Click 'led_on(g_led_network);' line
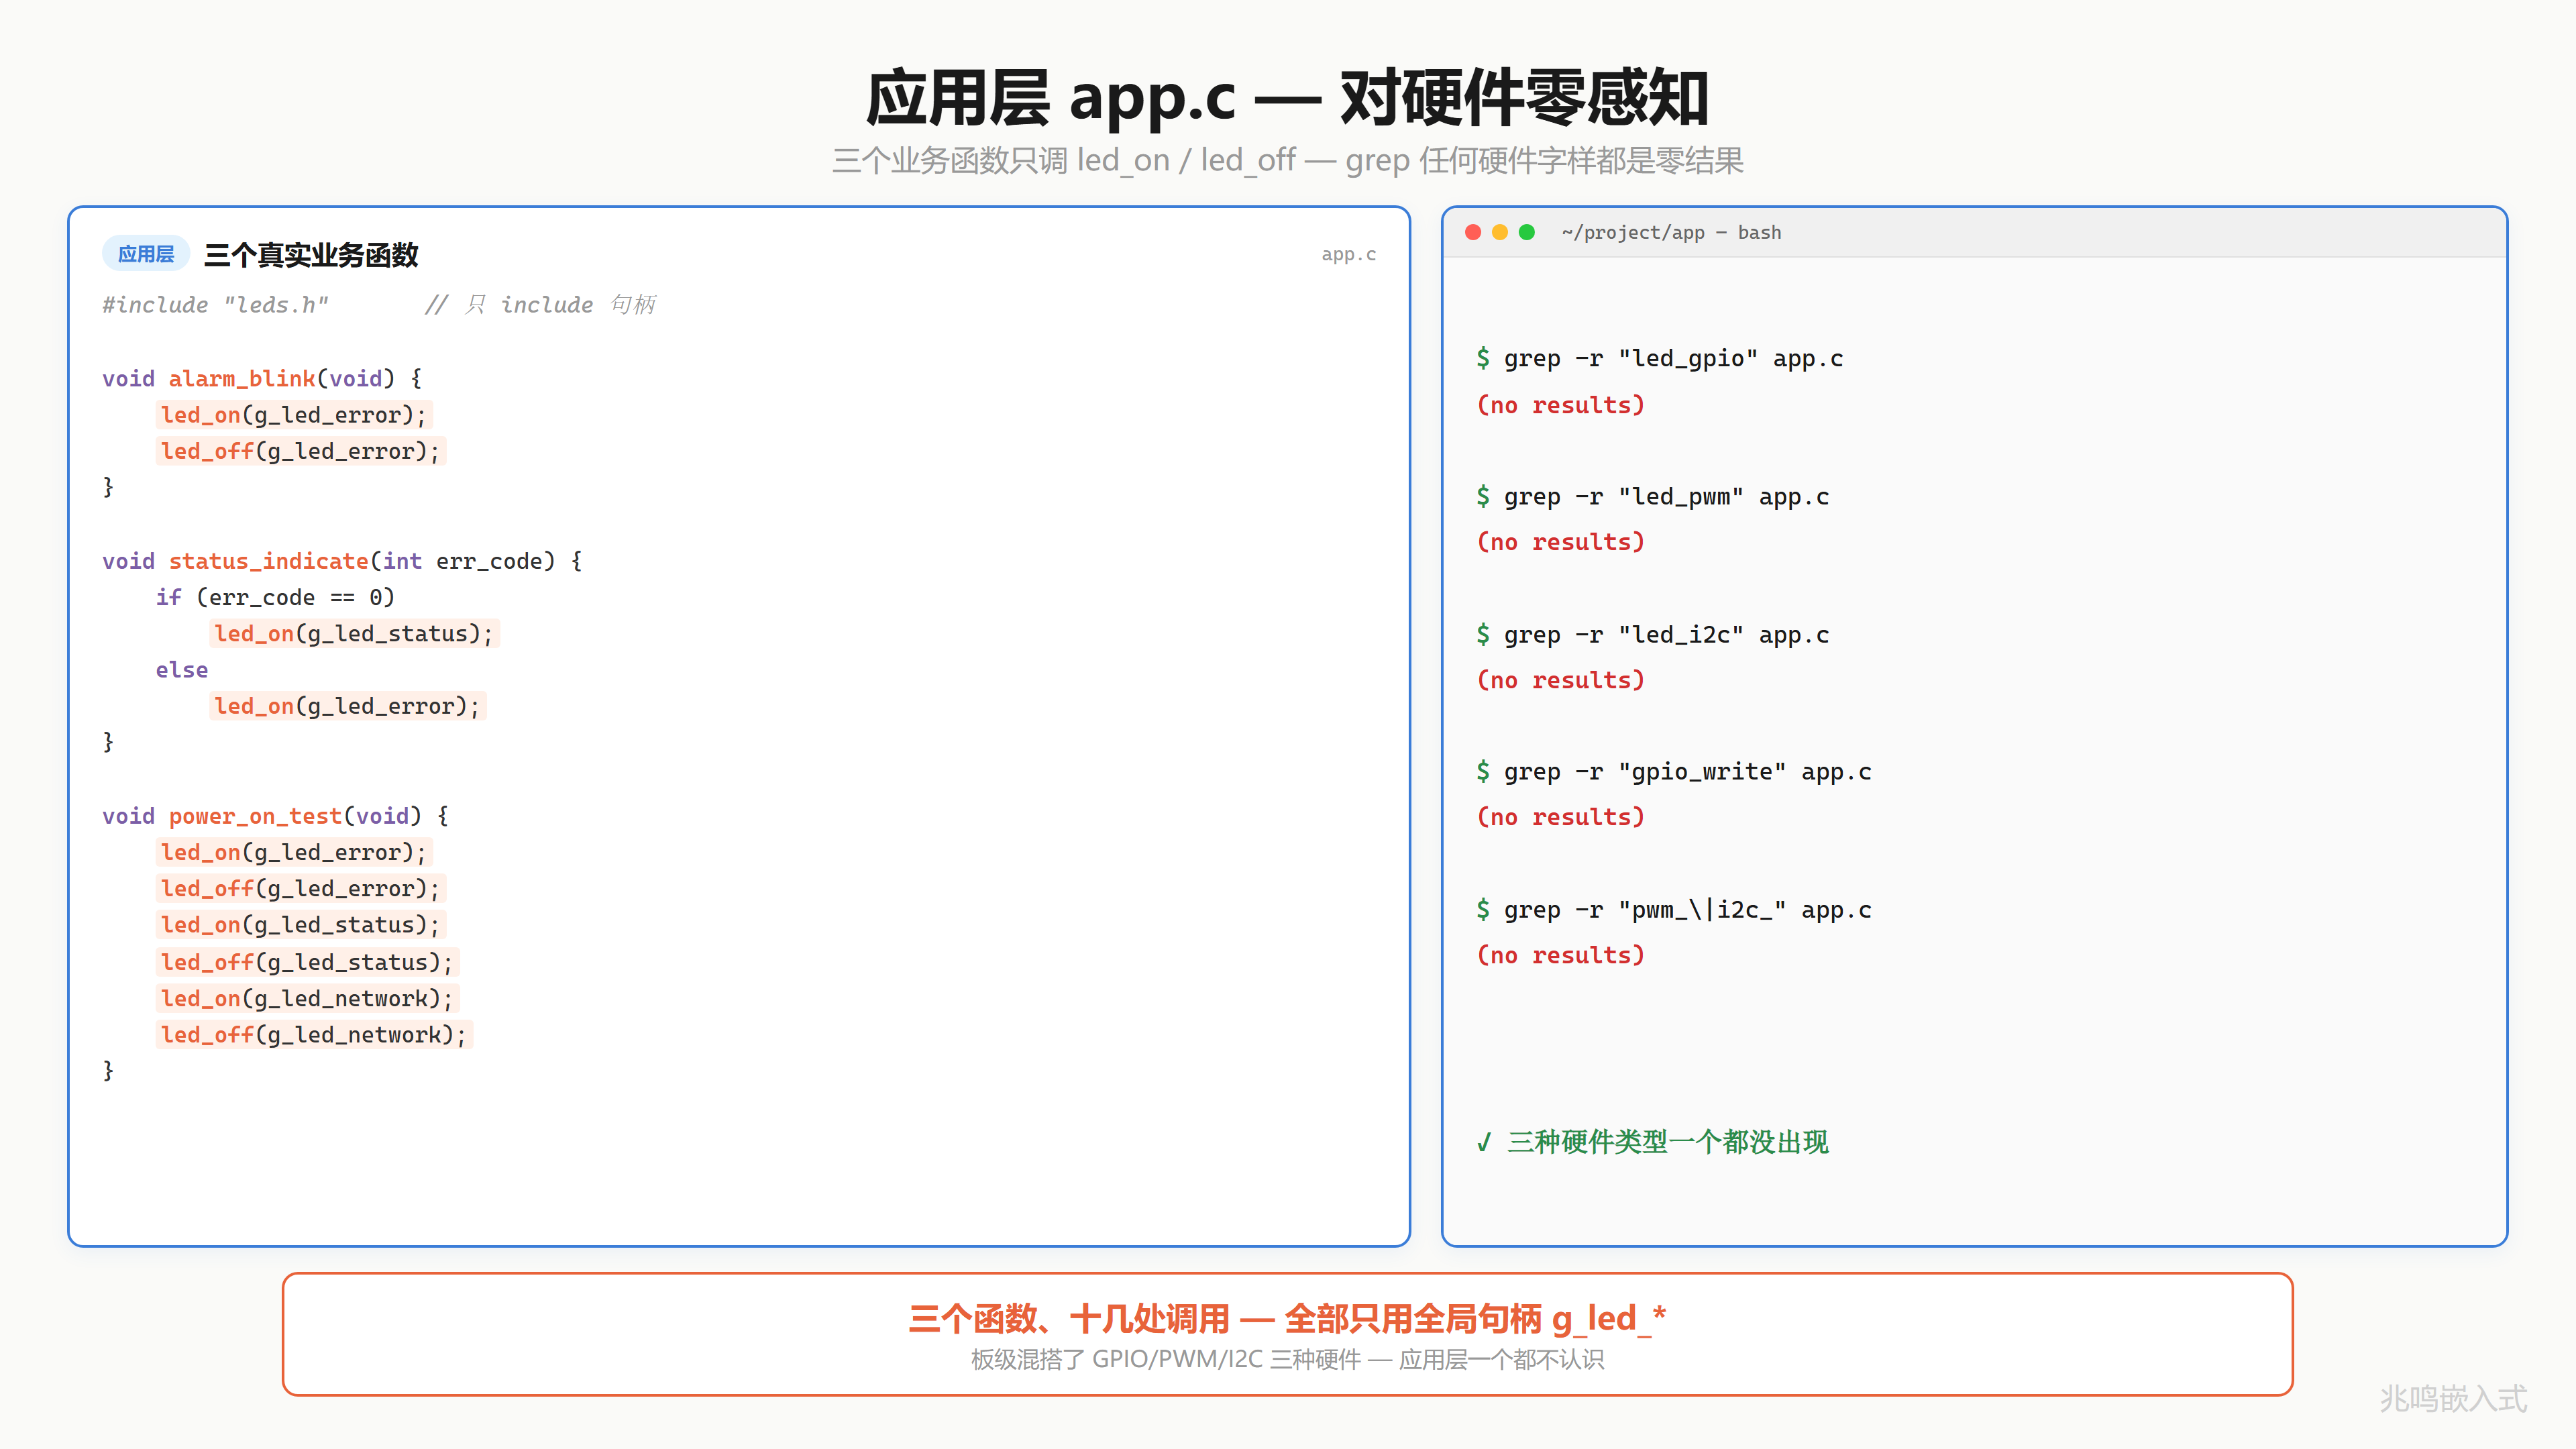The width and height of the screenshot is (2576, 1449). pos(307,998)
